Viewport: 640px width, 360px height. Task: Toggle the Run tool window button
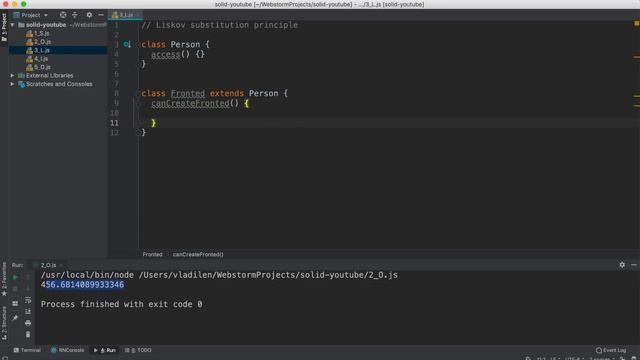tap(105, 350)
